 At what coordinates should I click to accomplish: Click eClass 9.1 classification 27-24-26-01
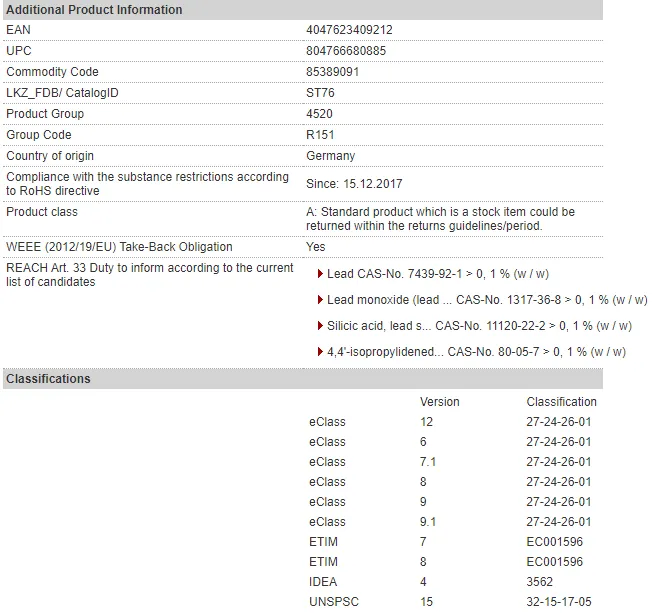pos(559,522)
